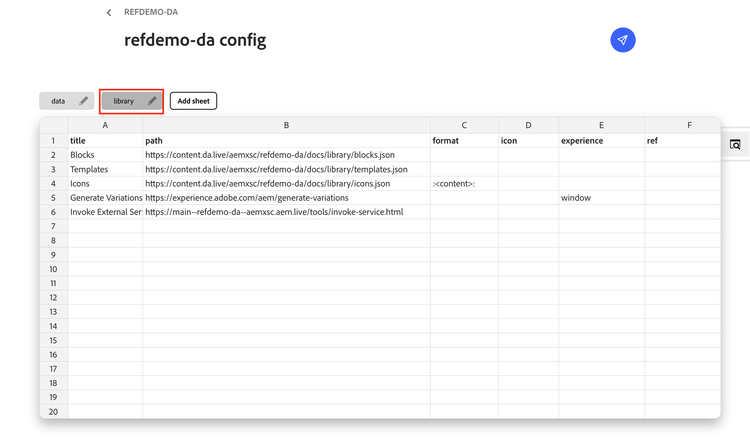This screenshot has height=443, width=750.
Task: Open the preview icon right of the sheet
Action: pos(735,145)
